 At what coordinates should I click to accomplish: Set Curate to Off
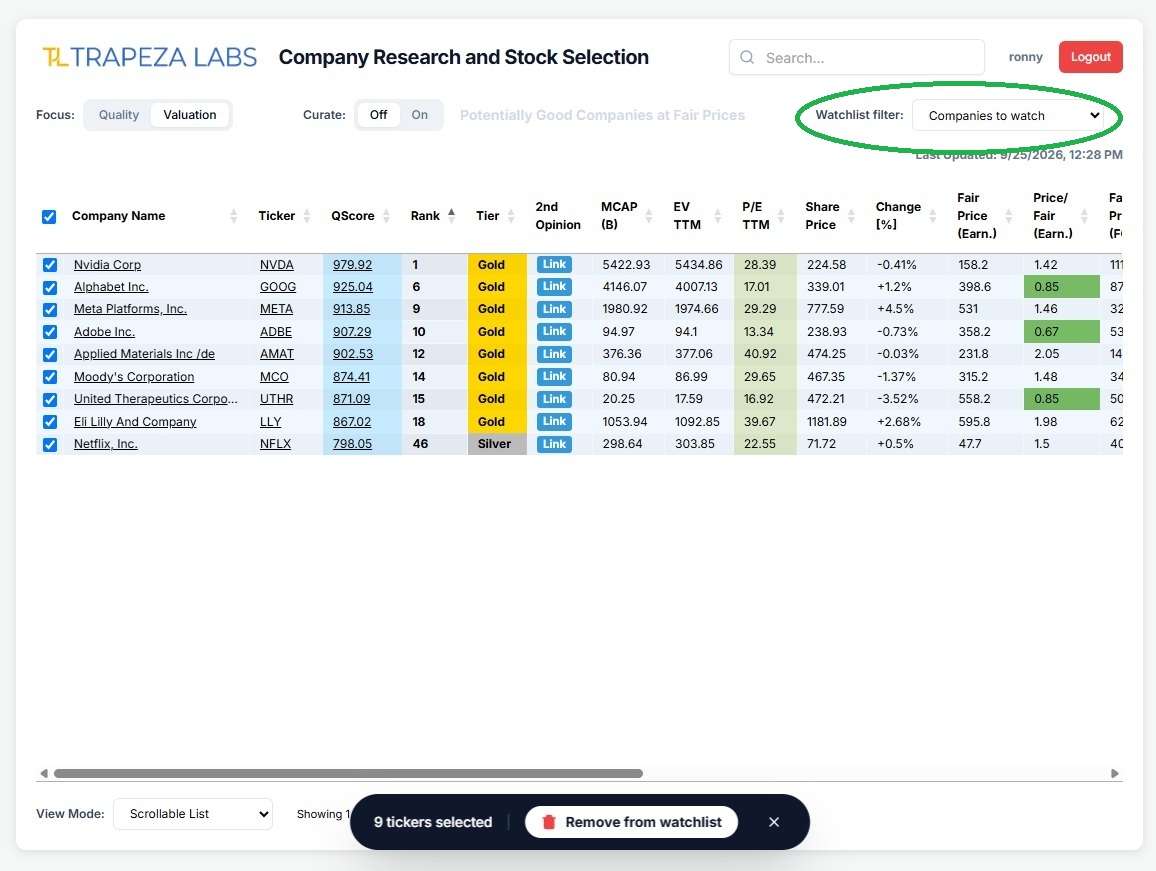point(378,115)
